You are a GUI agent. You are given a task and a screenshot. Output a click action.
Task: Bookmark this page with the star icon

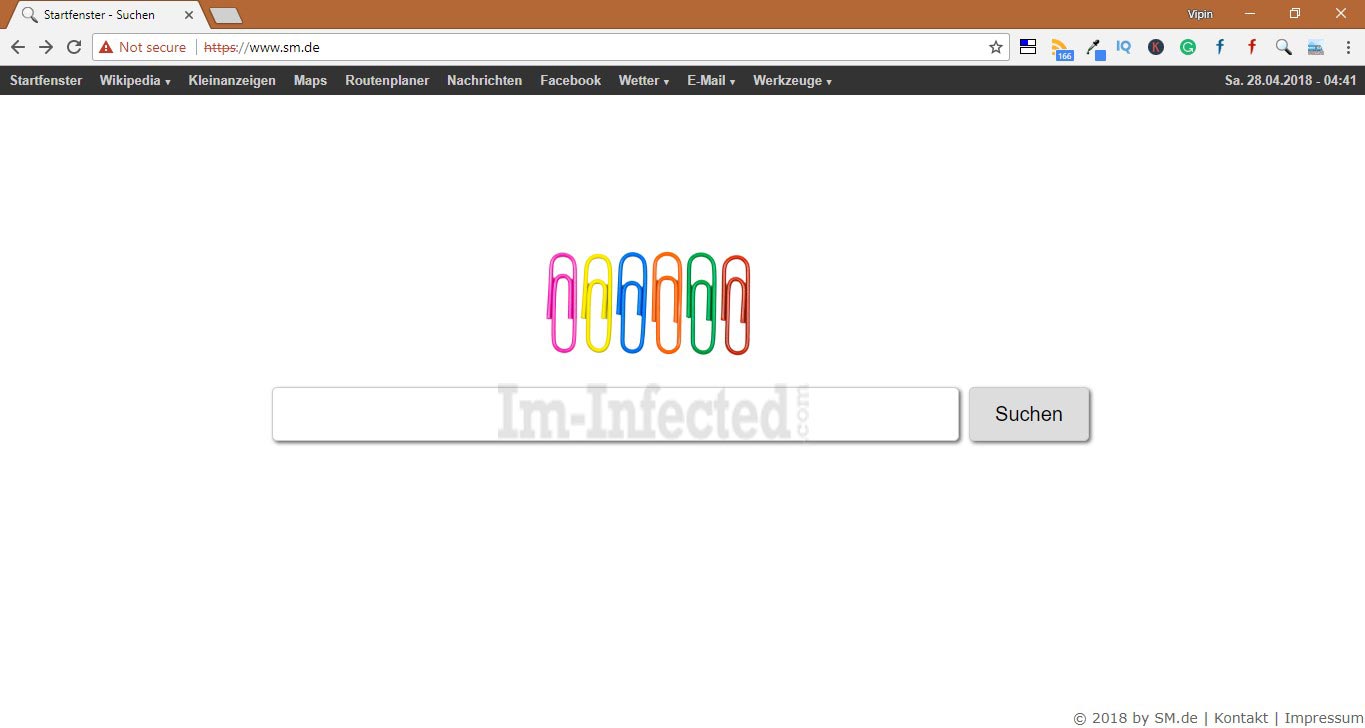(996, 47)
